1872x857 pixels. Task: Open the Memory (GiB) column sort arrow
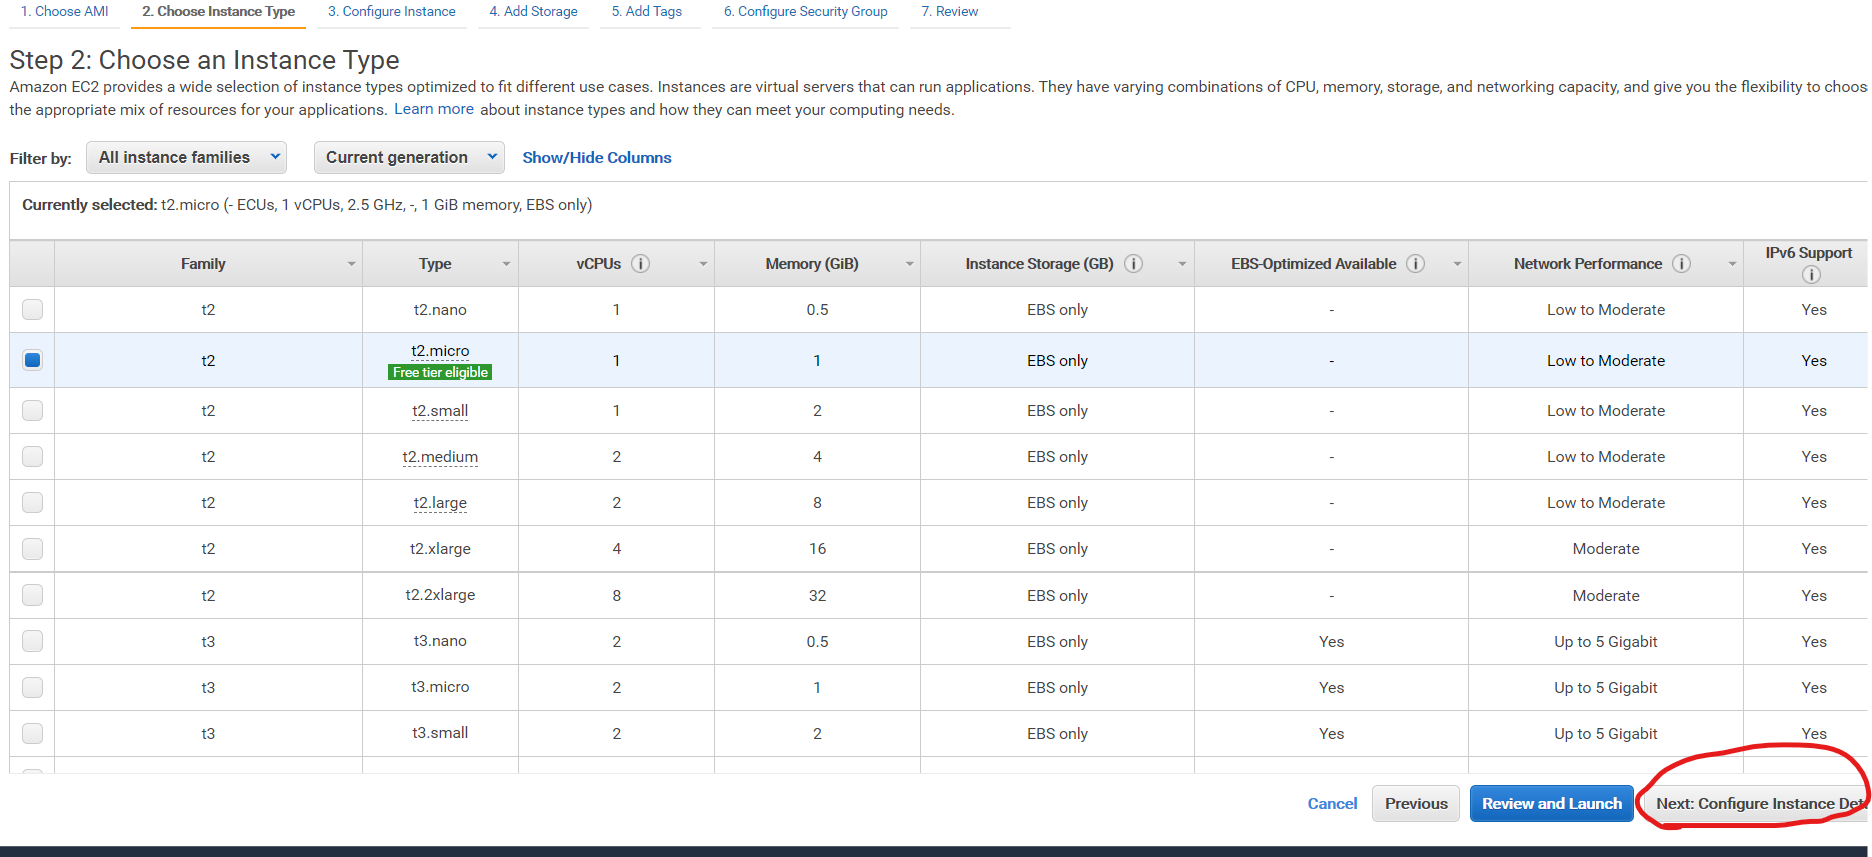(909, 264)
